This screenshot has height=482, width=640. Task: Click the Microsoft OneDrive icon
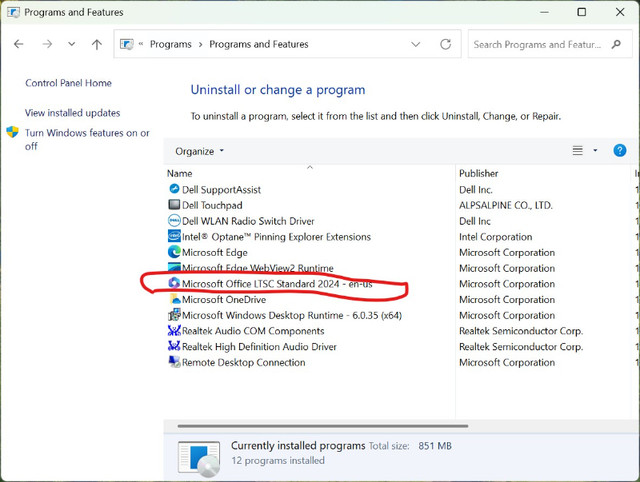point(175,299)
